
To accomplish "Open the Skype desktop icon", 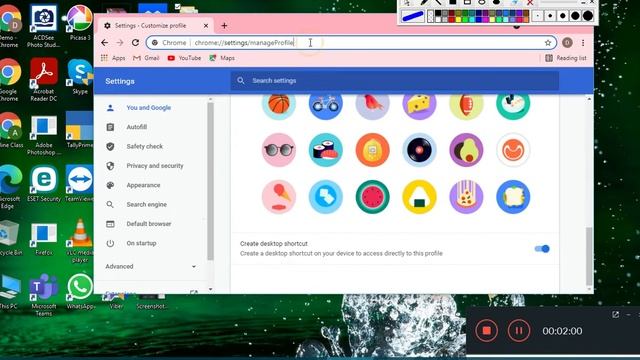I will click(80, 77).
